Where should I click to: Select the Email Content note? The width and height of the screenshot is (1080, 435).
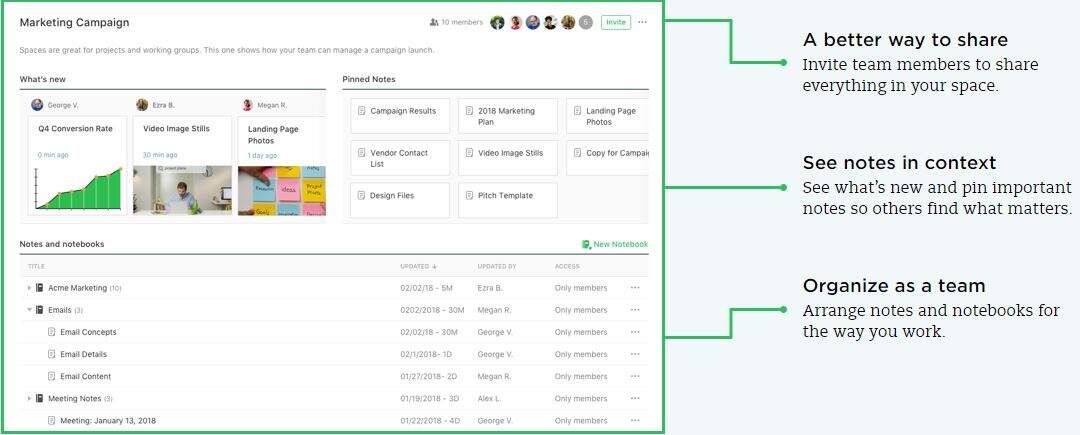pos(85,377)
